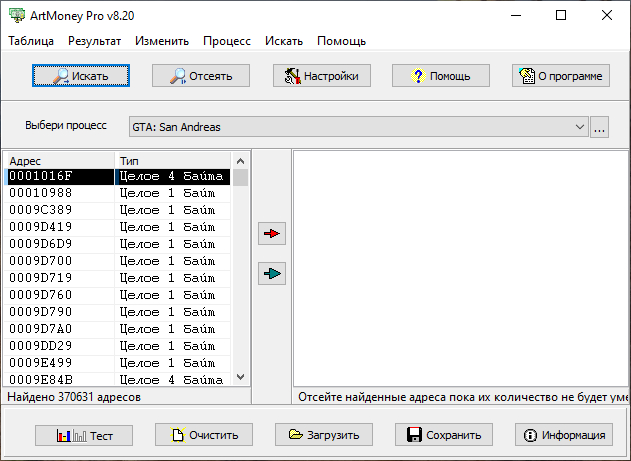631x461 pixels.
Task: Close the ArtMoney window
Action: [x=607, y=16]
